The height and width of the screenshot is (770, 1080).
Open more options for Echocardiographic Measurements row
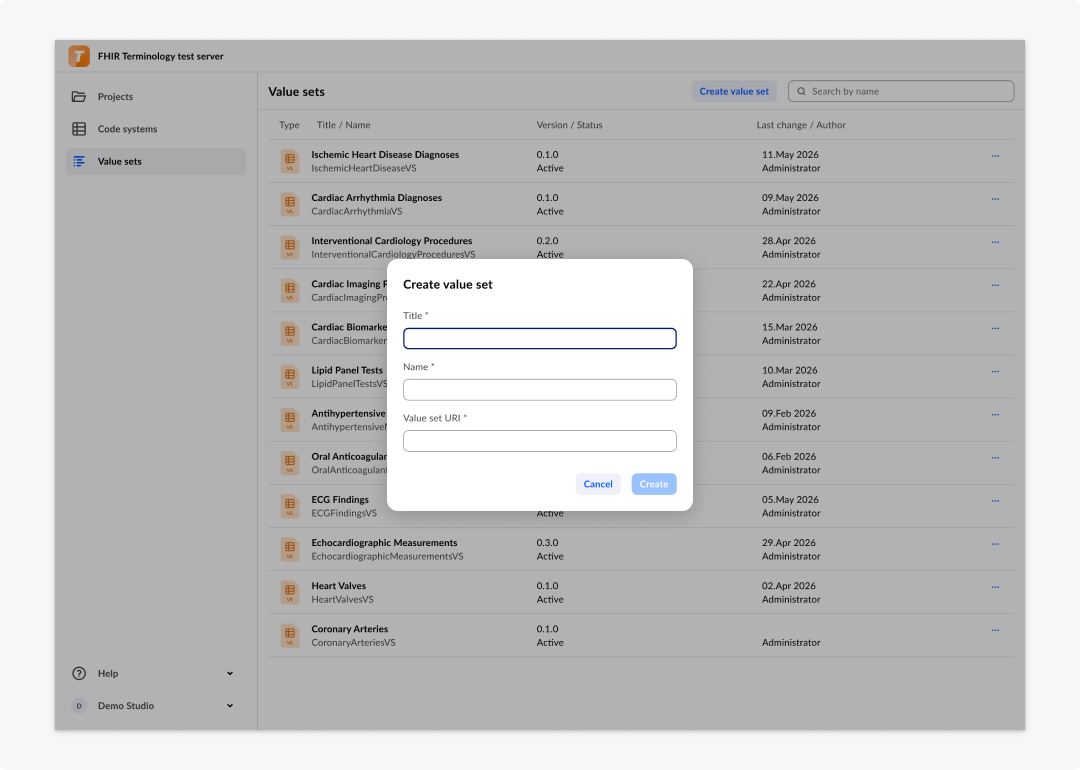995,544
